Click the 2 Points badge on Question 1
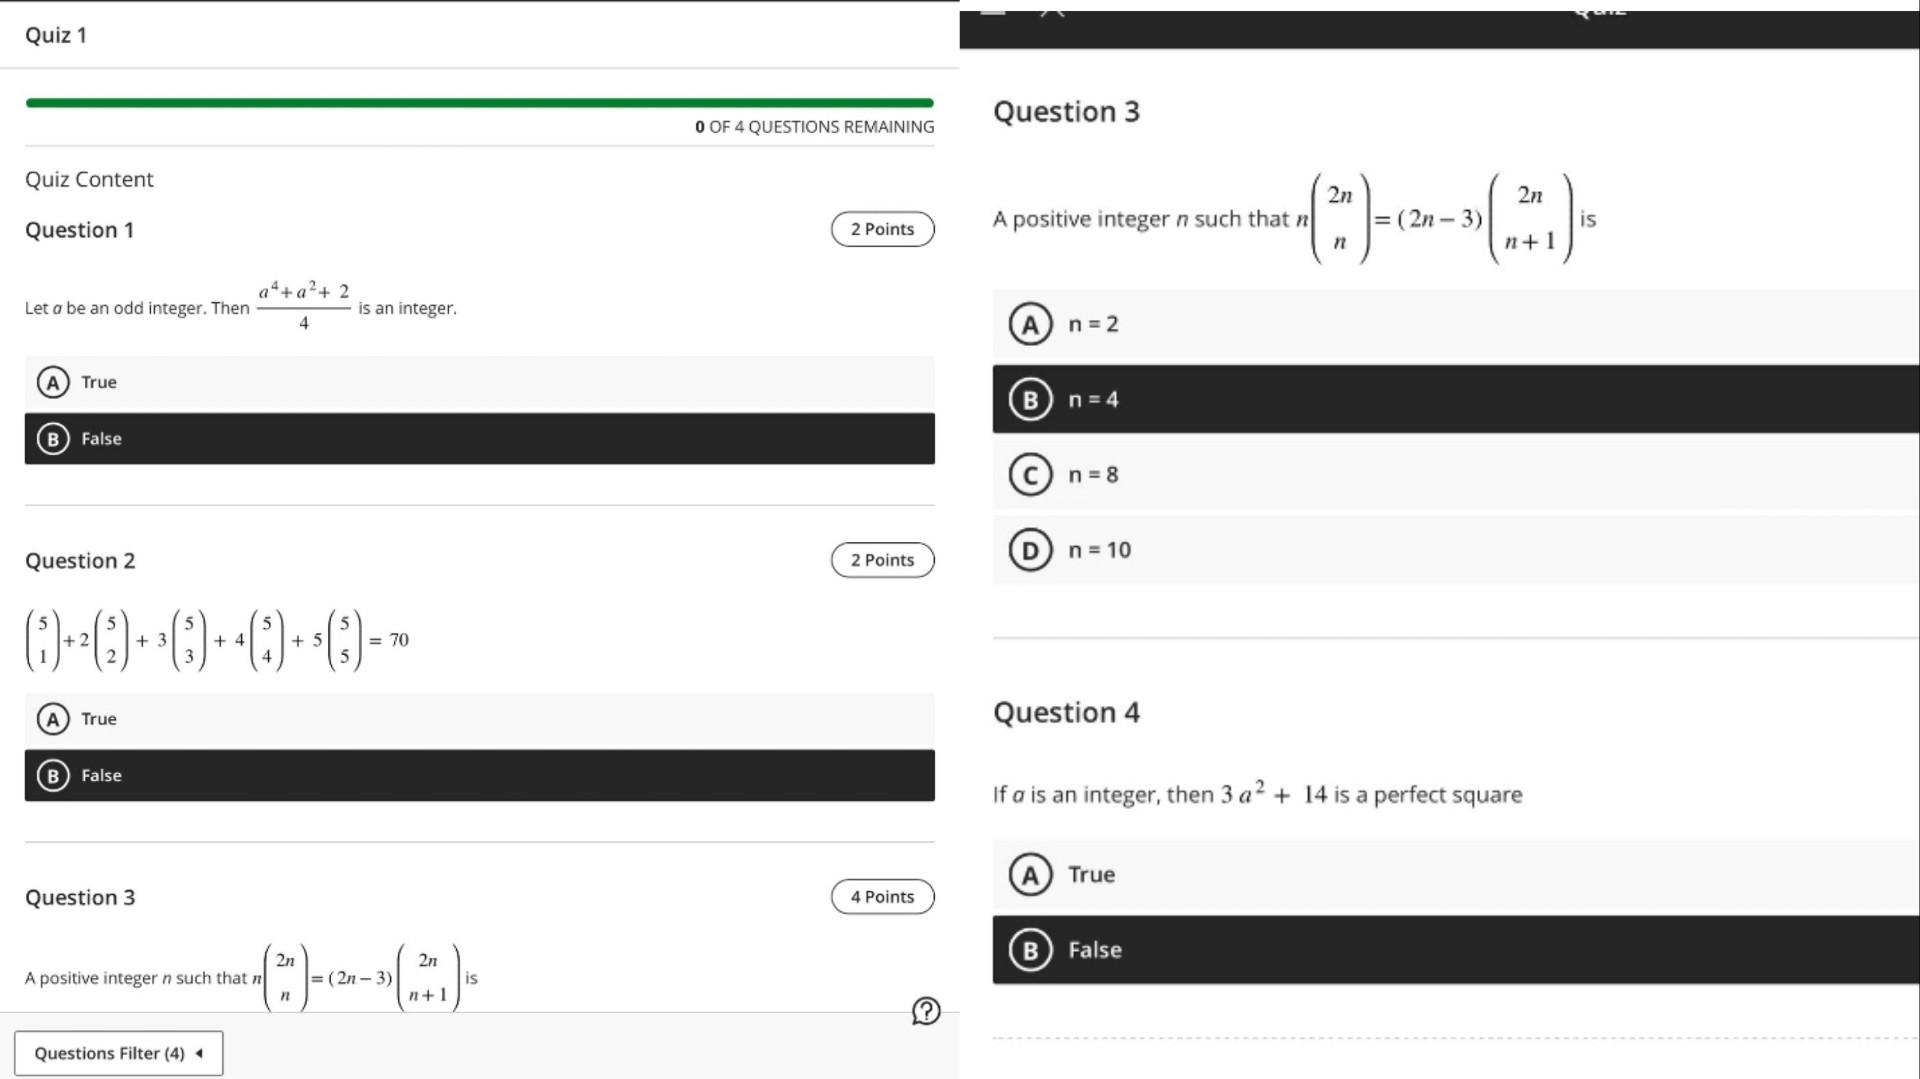Viewport: 1920px width, 1079px height. [x=882, y=229]
